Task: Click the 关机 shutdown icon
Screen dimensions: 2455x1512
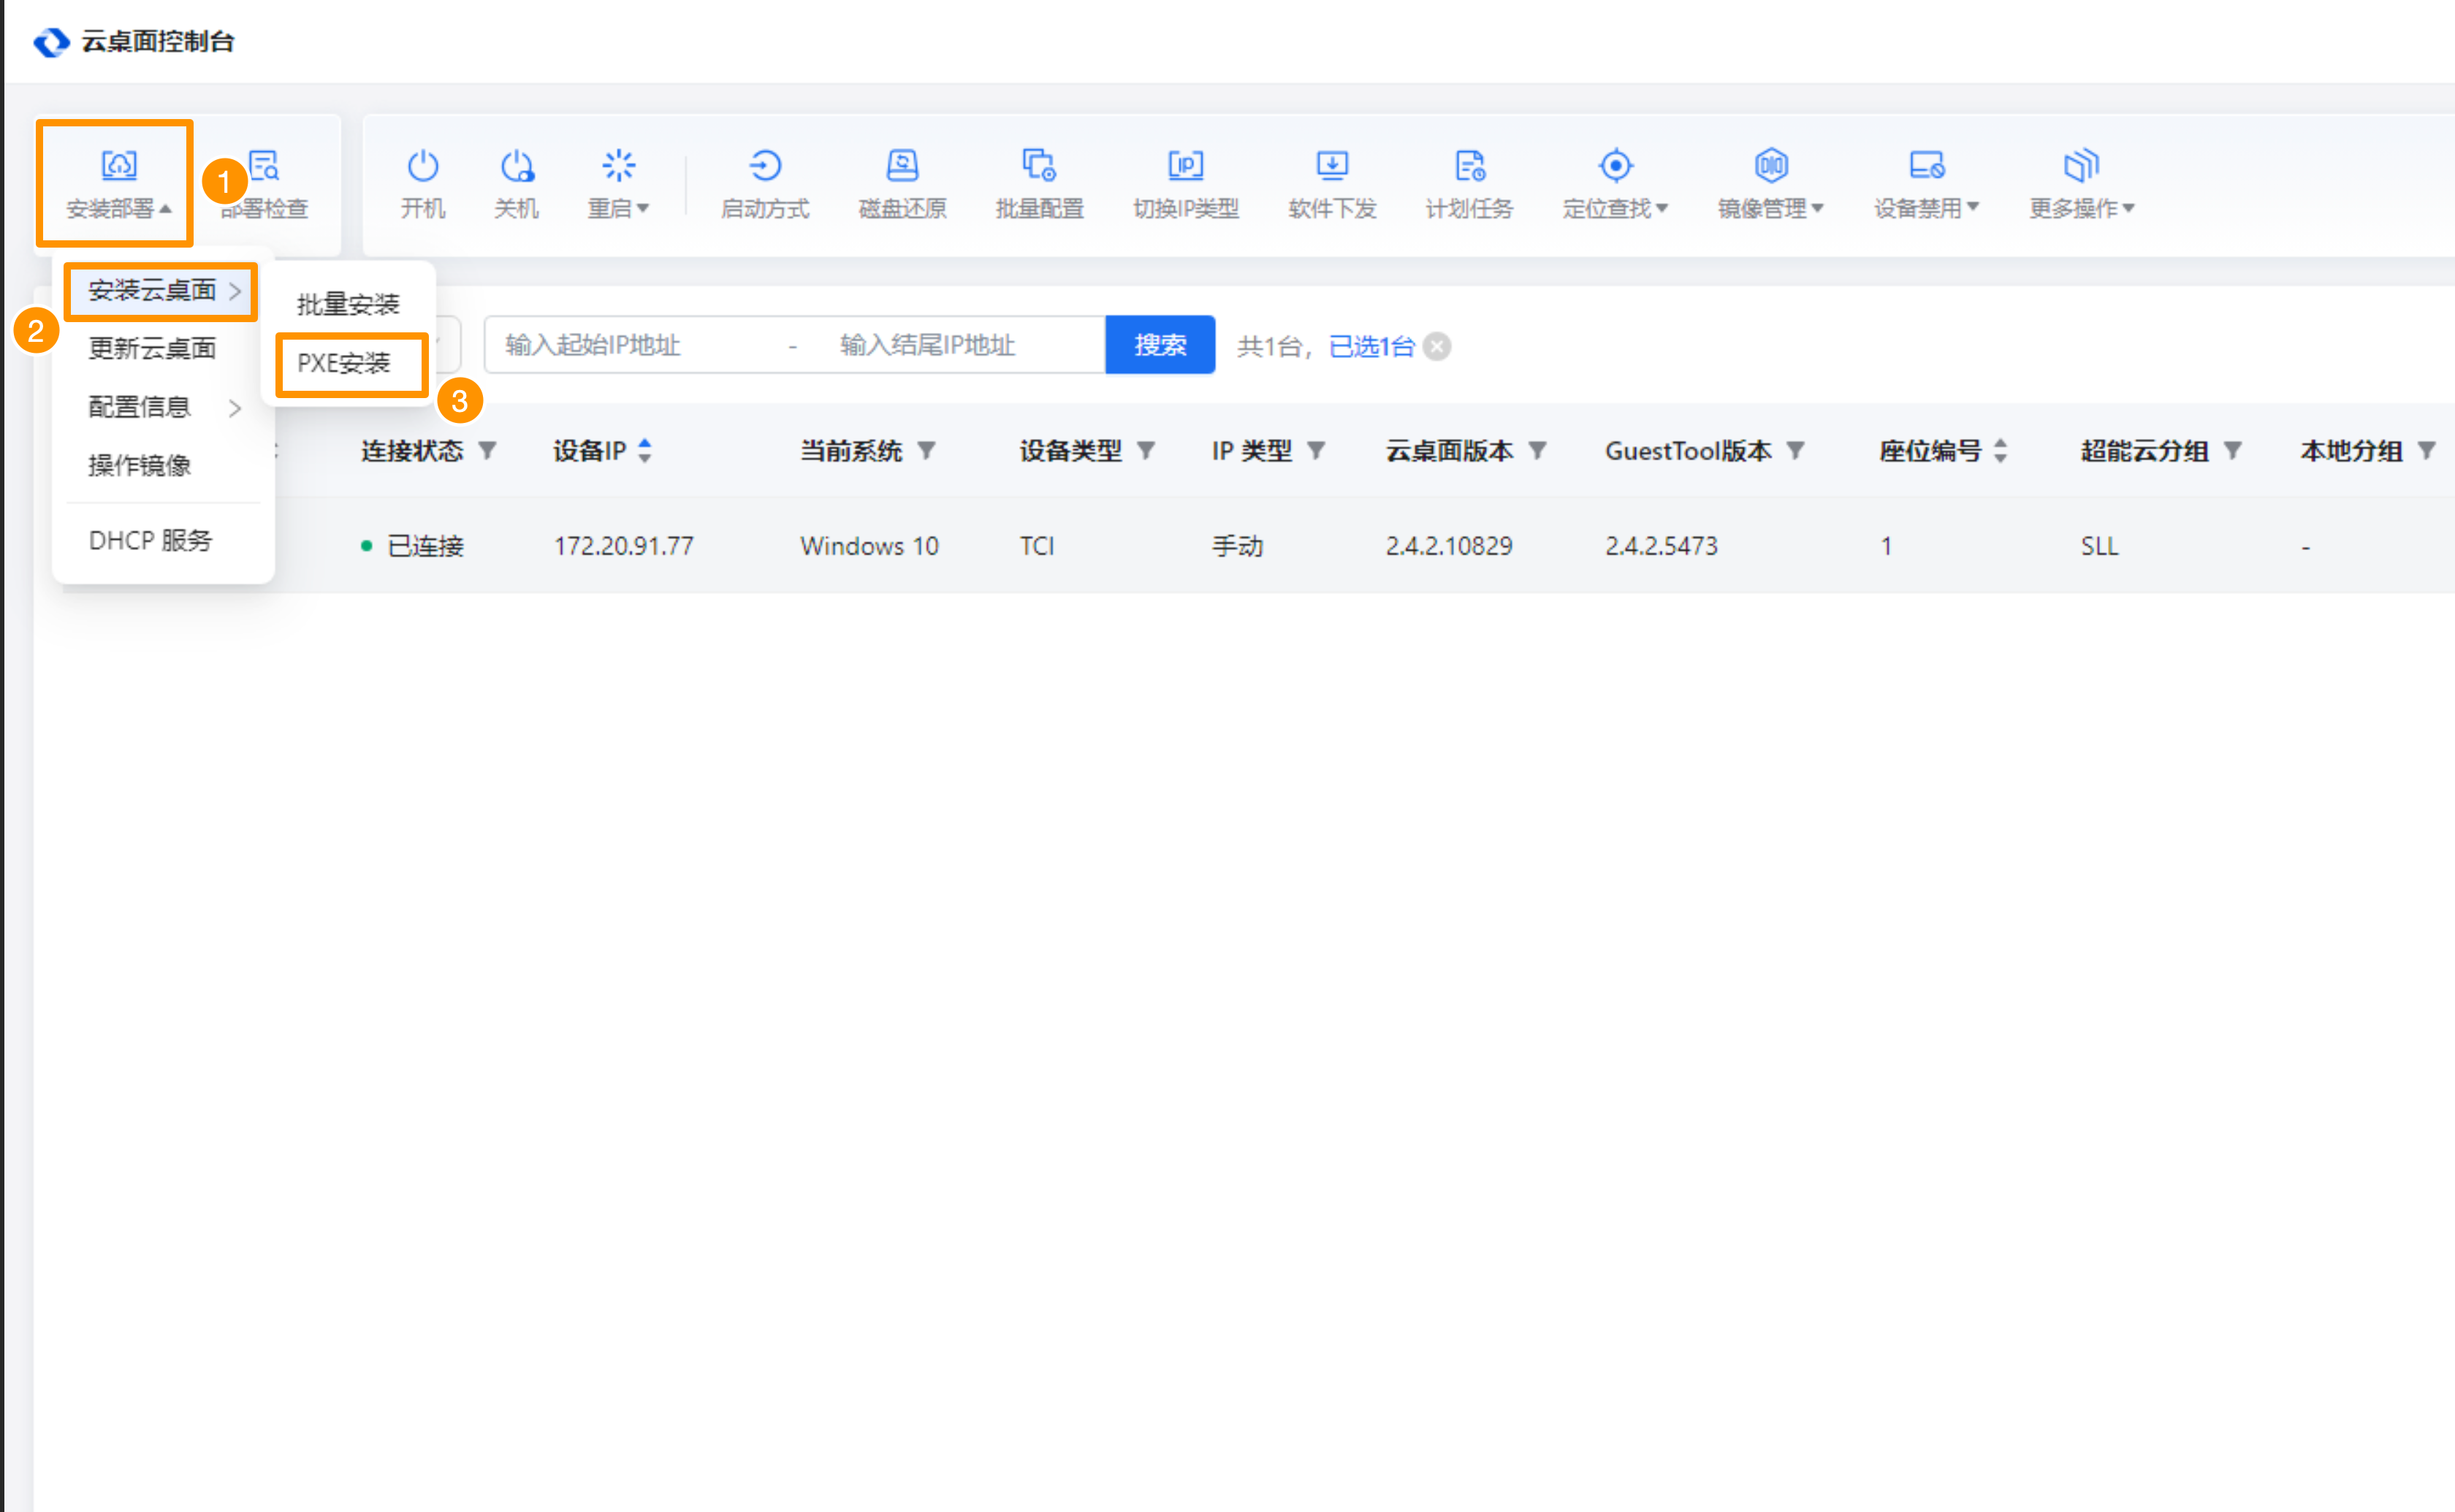Action: (516, 166)
